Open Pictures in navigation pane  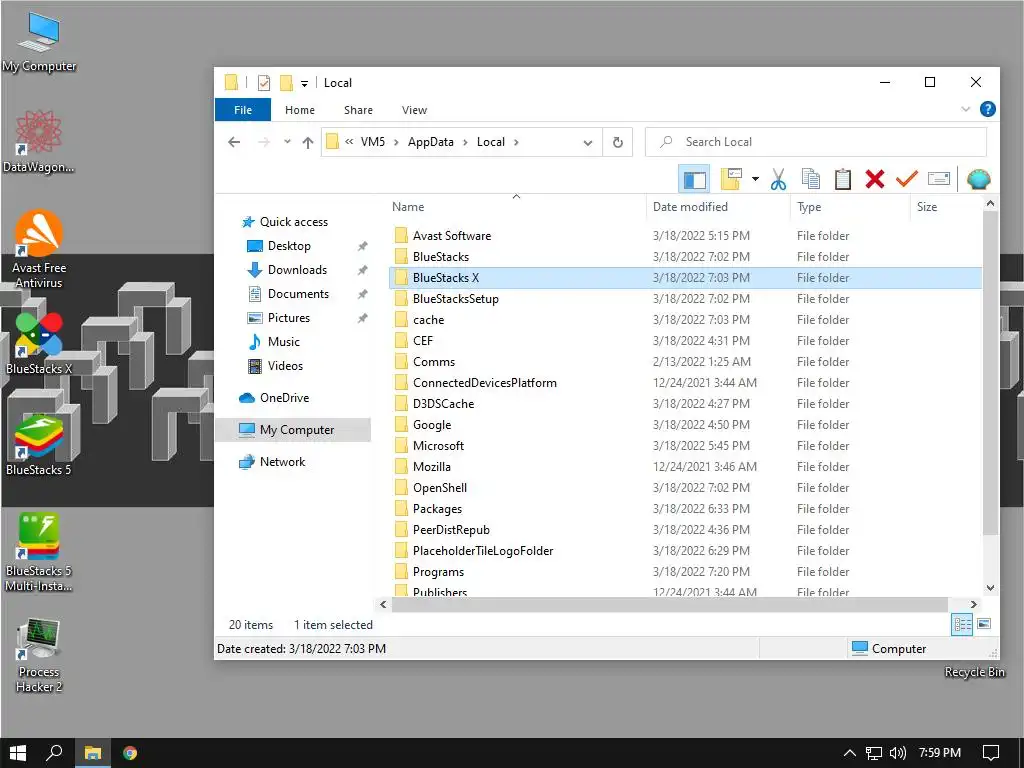click(x=289, y=318)
